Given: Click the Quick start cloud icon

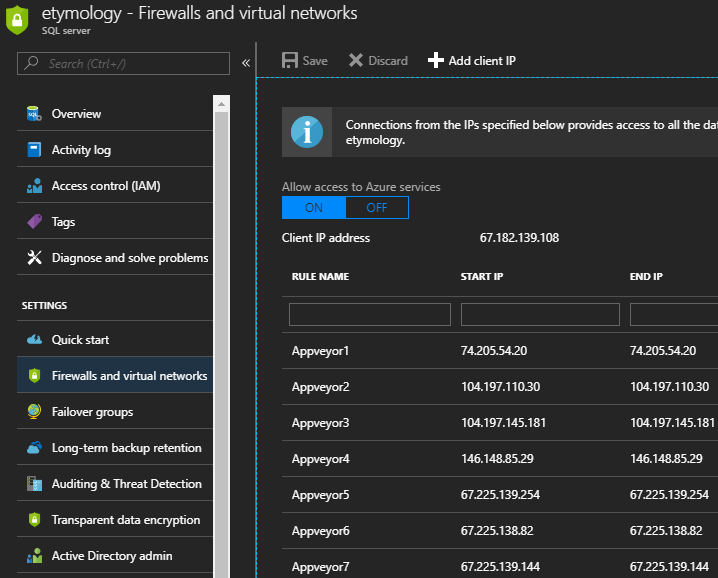Looking at the screenshot, I should pos(34,339).
